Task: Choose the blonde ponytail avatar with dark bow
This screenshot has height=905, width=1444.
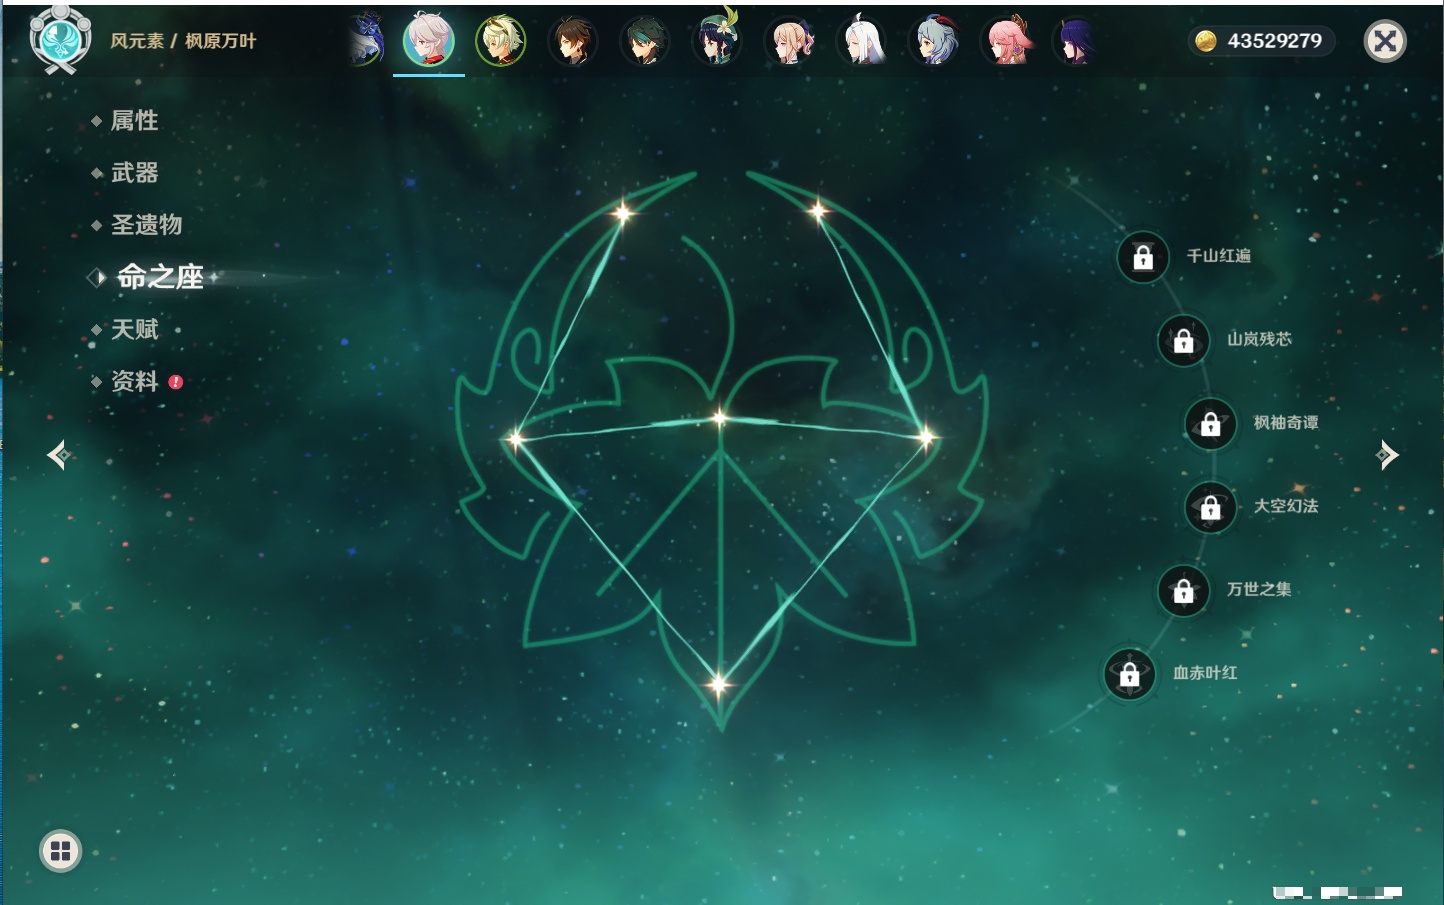Action: pyautogui.click(x=789, y=41)
